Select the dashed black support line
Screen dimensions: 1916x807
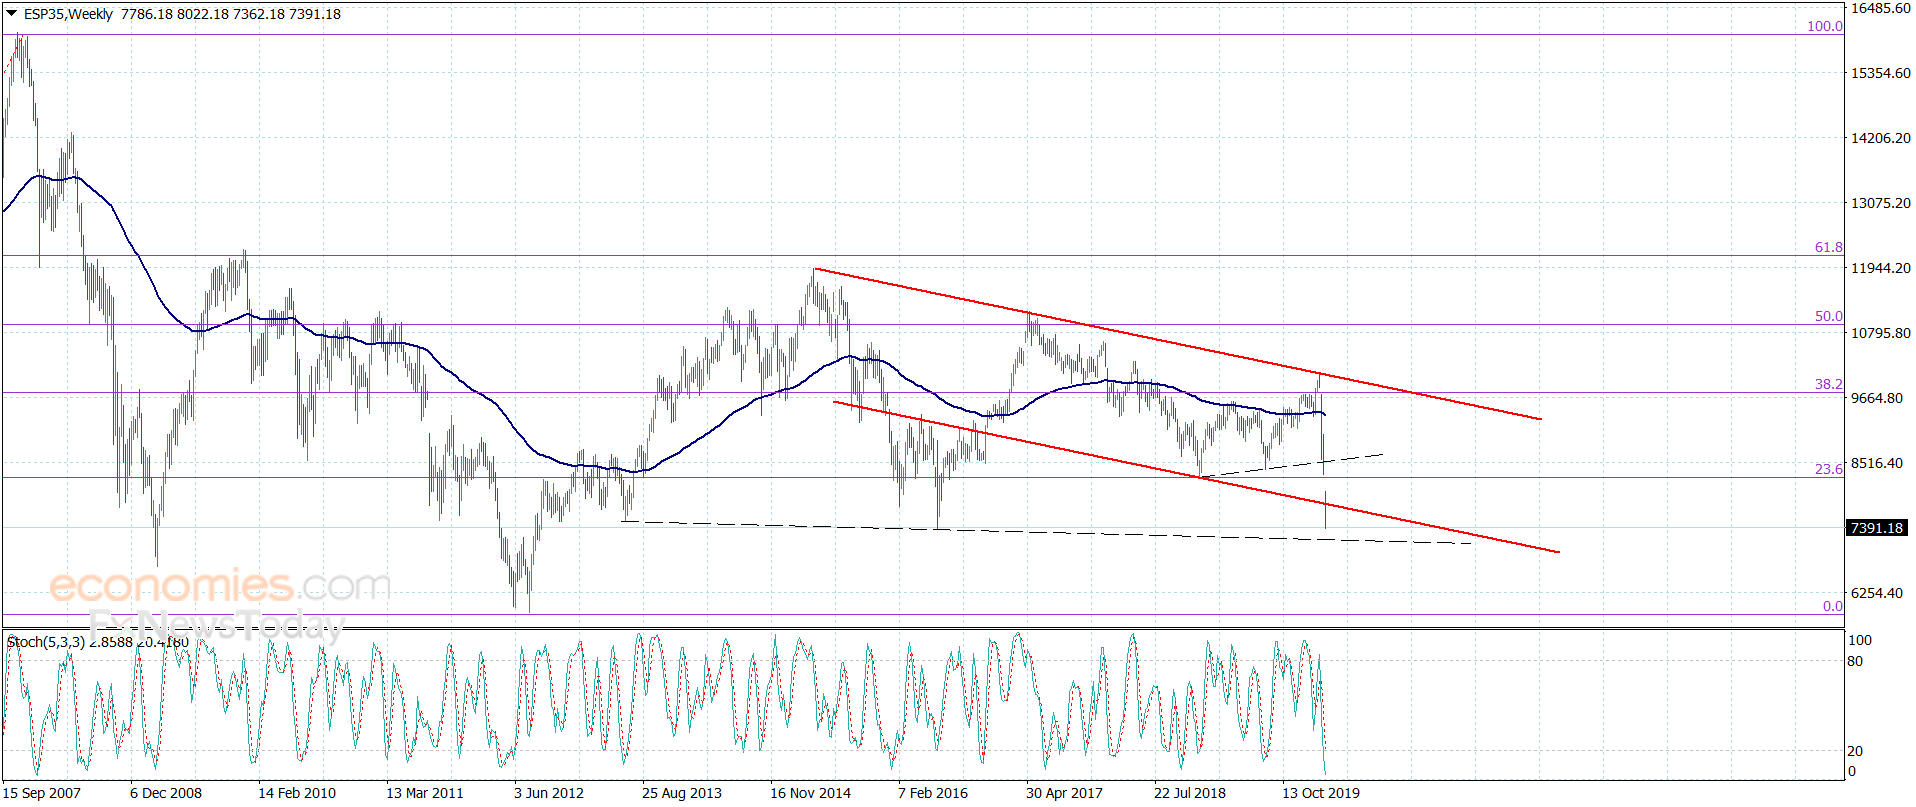[1045, 533]
